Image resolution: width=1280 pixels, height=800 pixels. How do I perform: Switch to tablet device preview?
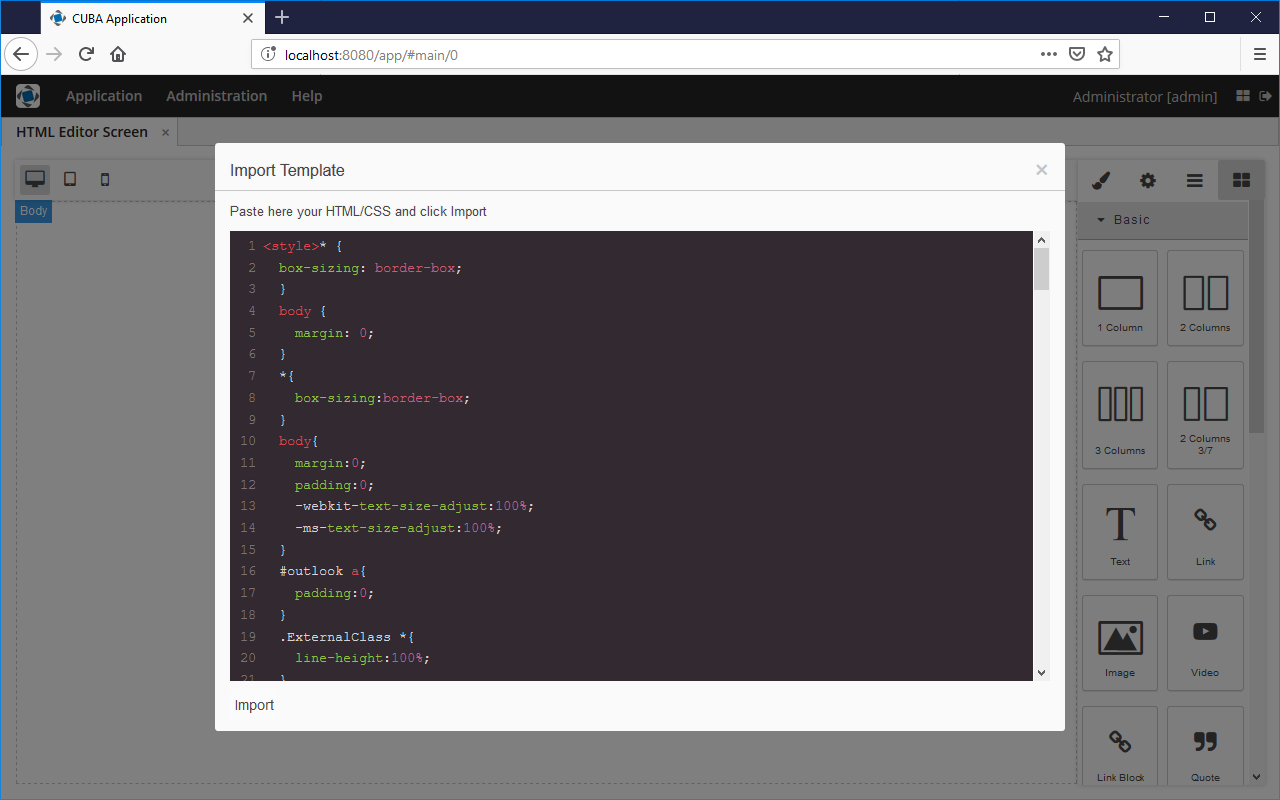click(x=70, y=179)
